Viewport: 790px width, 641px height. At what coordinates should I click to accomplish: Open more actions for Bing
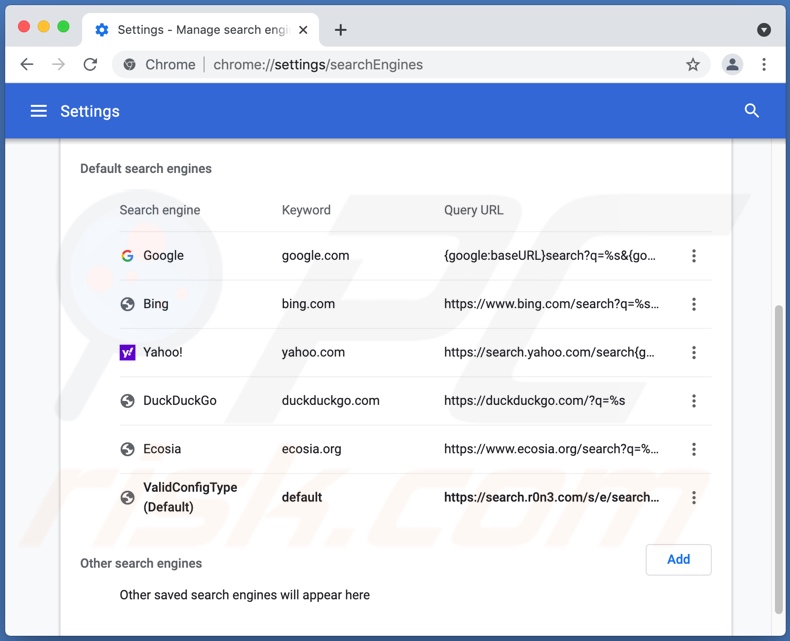pos(694,304)
